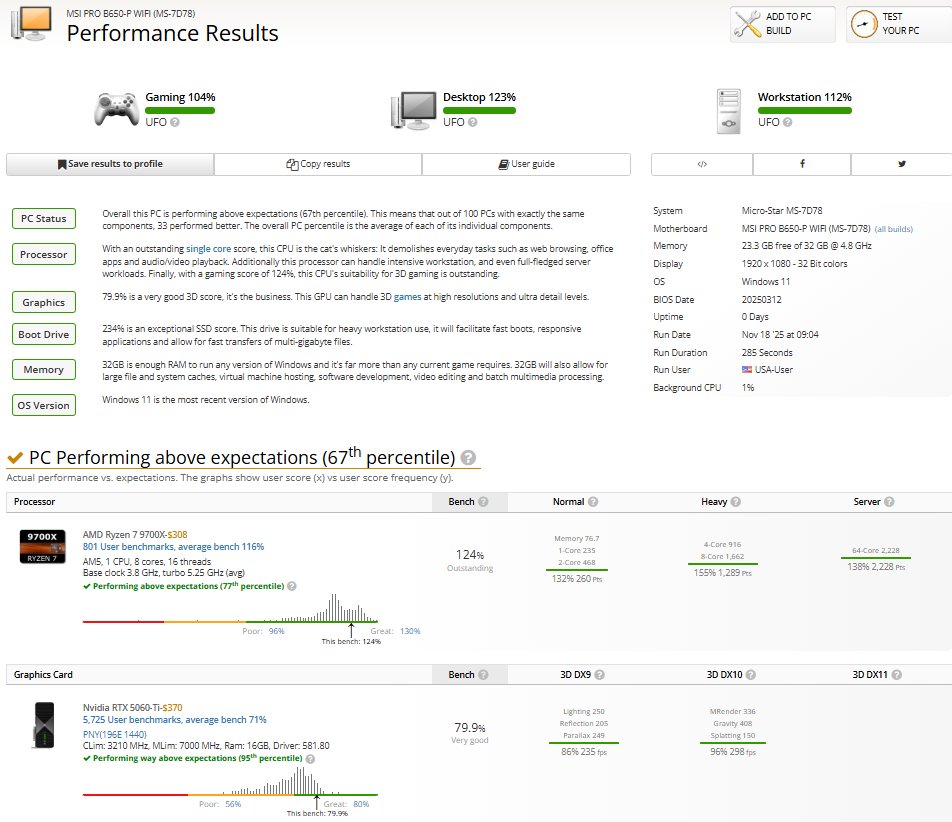Jump to Graphics section
Image resolution: width=952 pixels, height=822 pixels.
pos(44,302)
